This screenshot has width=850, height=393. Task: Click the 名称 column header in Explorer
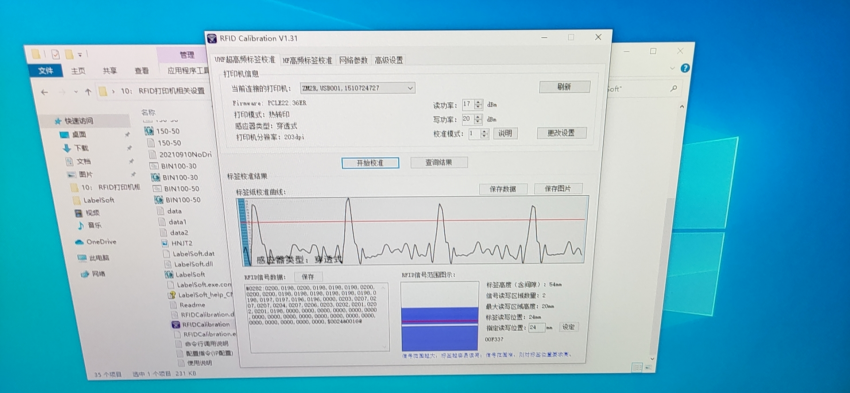pyautogui.click(x=149, y=113)
